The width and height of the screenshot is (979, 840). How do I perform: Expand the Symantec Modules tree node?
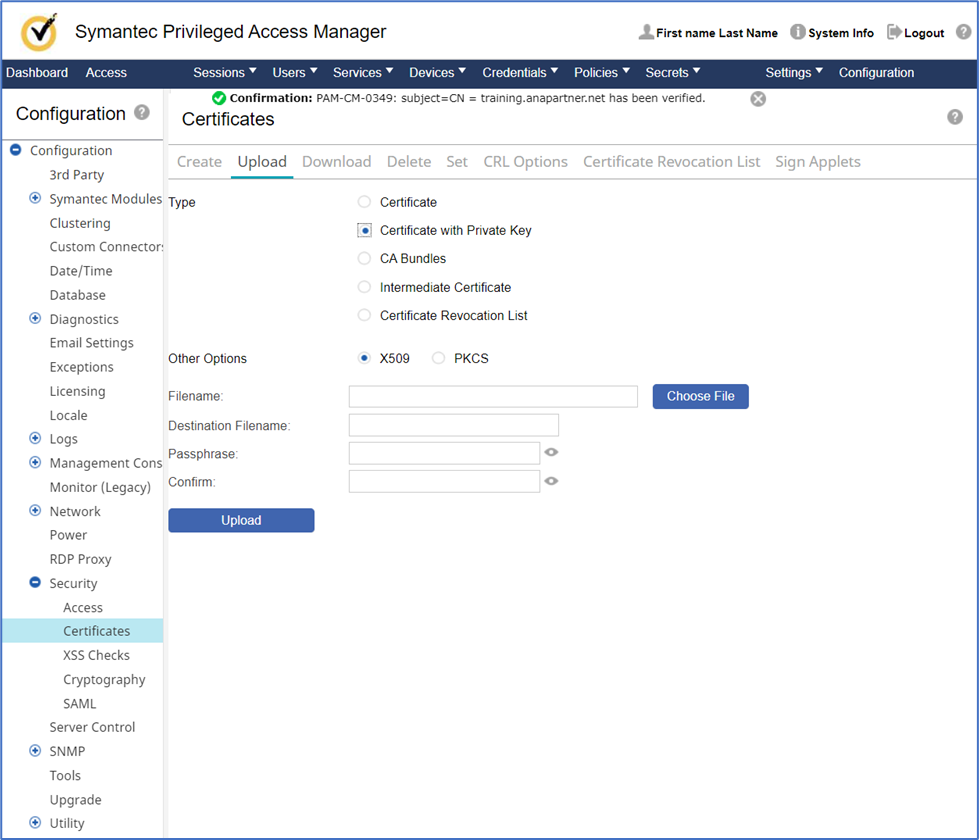[36, 199]
